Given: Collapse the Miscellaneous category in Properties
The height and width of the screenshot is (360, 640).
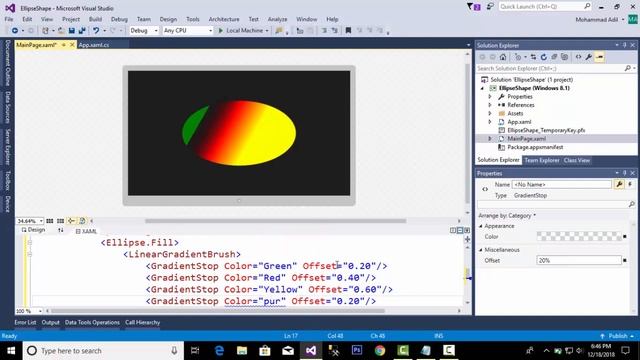Looking at the screenshot, I should [x=481, y=250].
